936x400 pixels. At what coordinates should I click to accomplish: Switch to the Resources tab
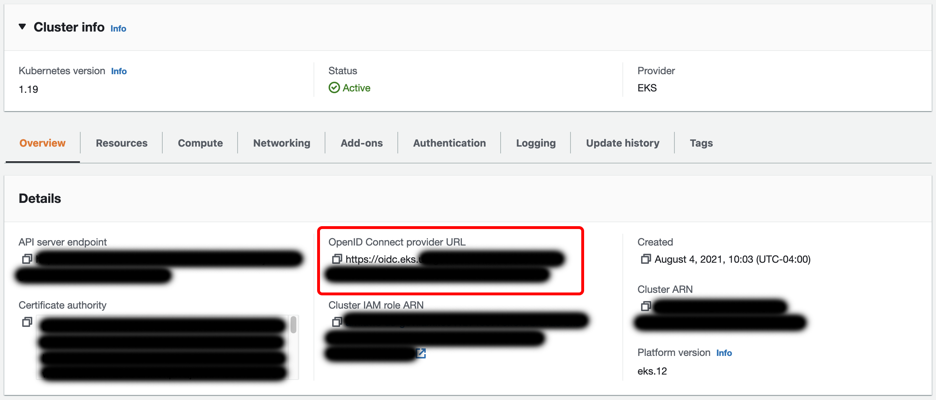pyautogui.click(x=122, y=143)
